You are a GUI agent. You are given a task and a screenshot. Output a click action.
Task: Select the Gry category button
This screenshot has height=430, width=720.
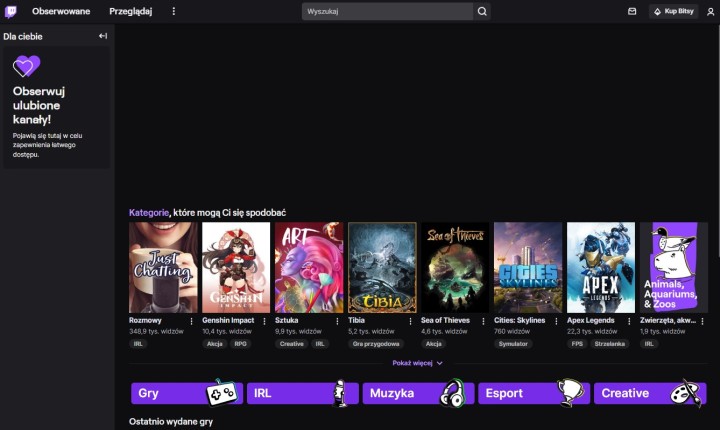pos(187,393)
